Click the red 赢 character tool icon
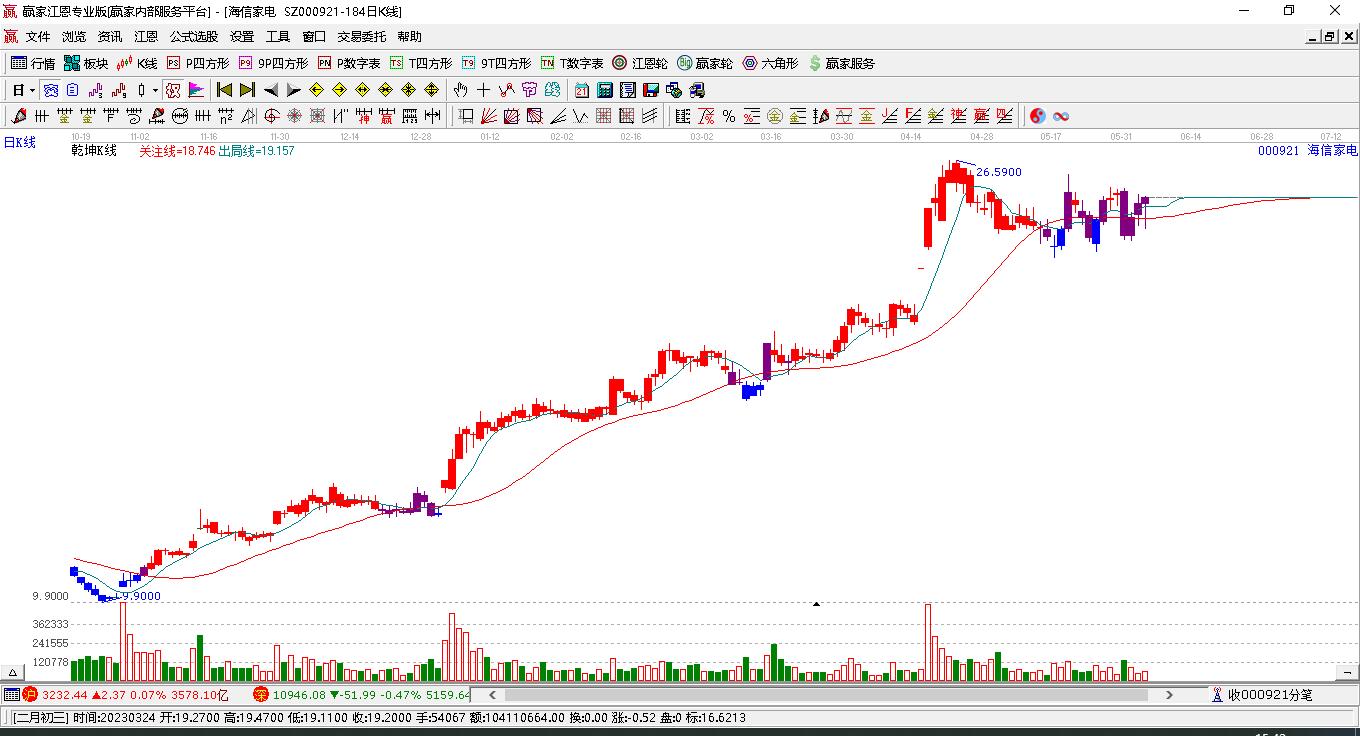The width and height of the screenshot is (1360, 736). (x=387, y=116)
